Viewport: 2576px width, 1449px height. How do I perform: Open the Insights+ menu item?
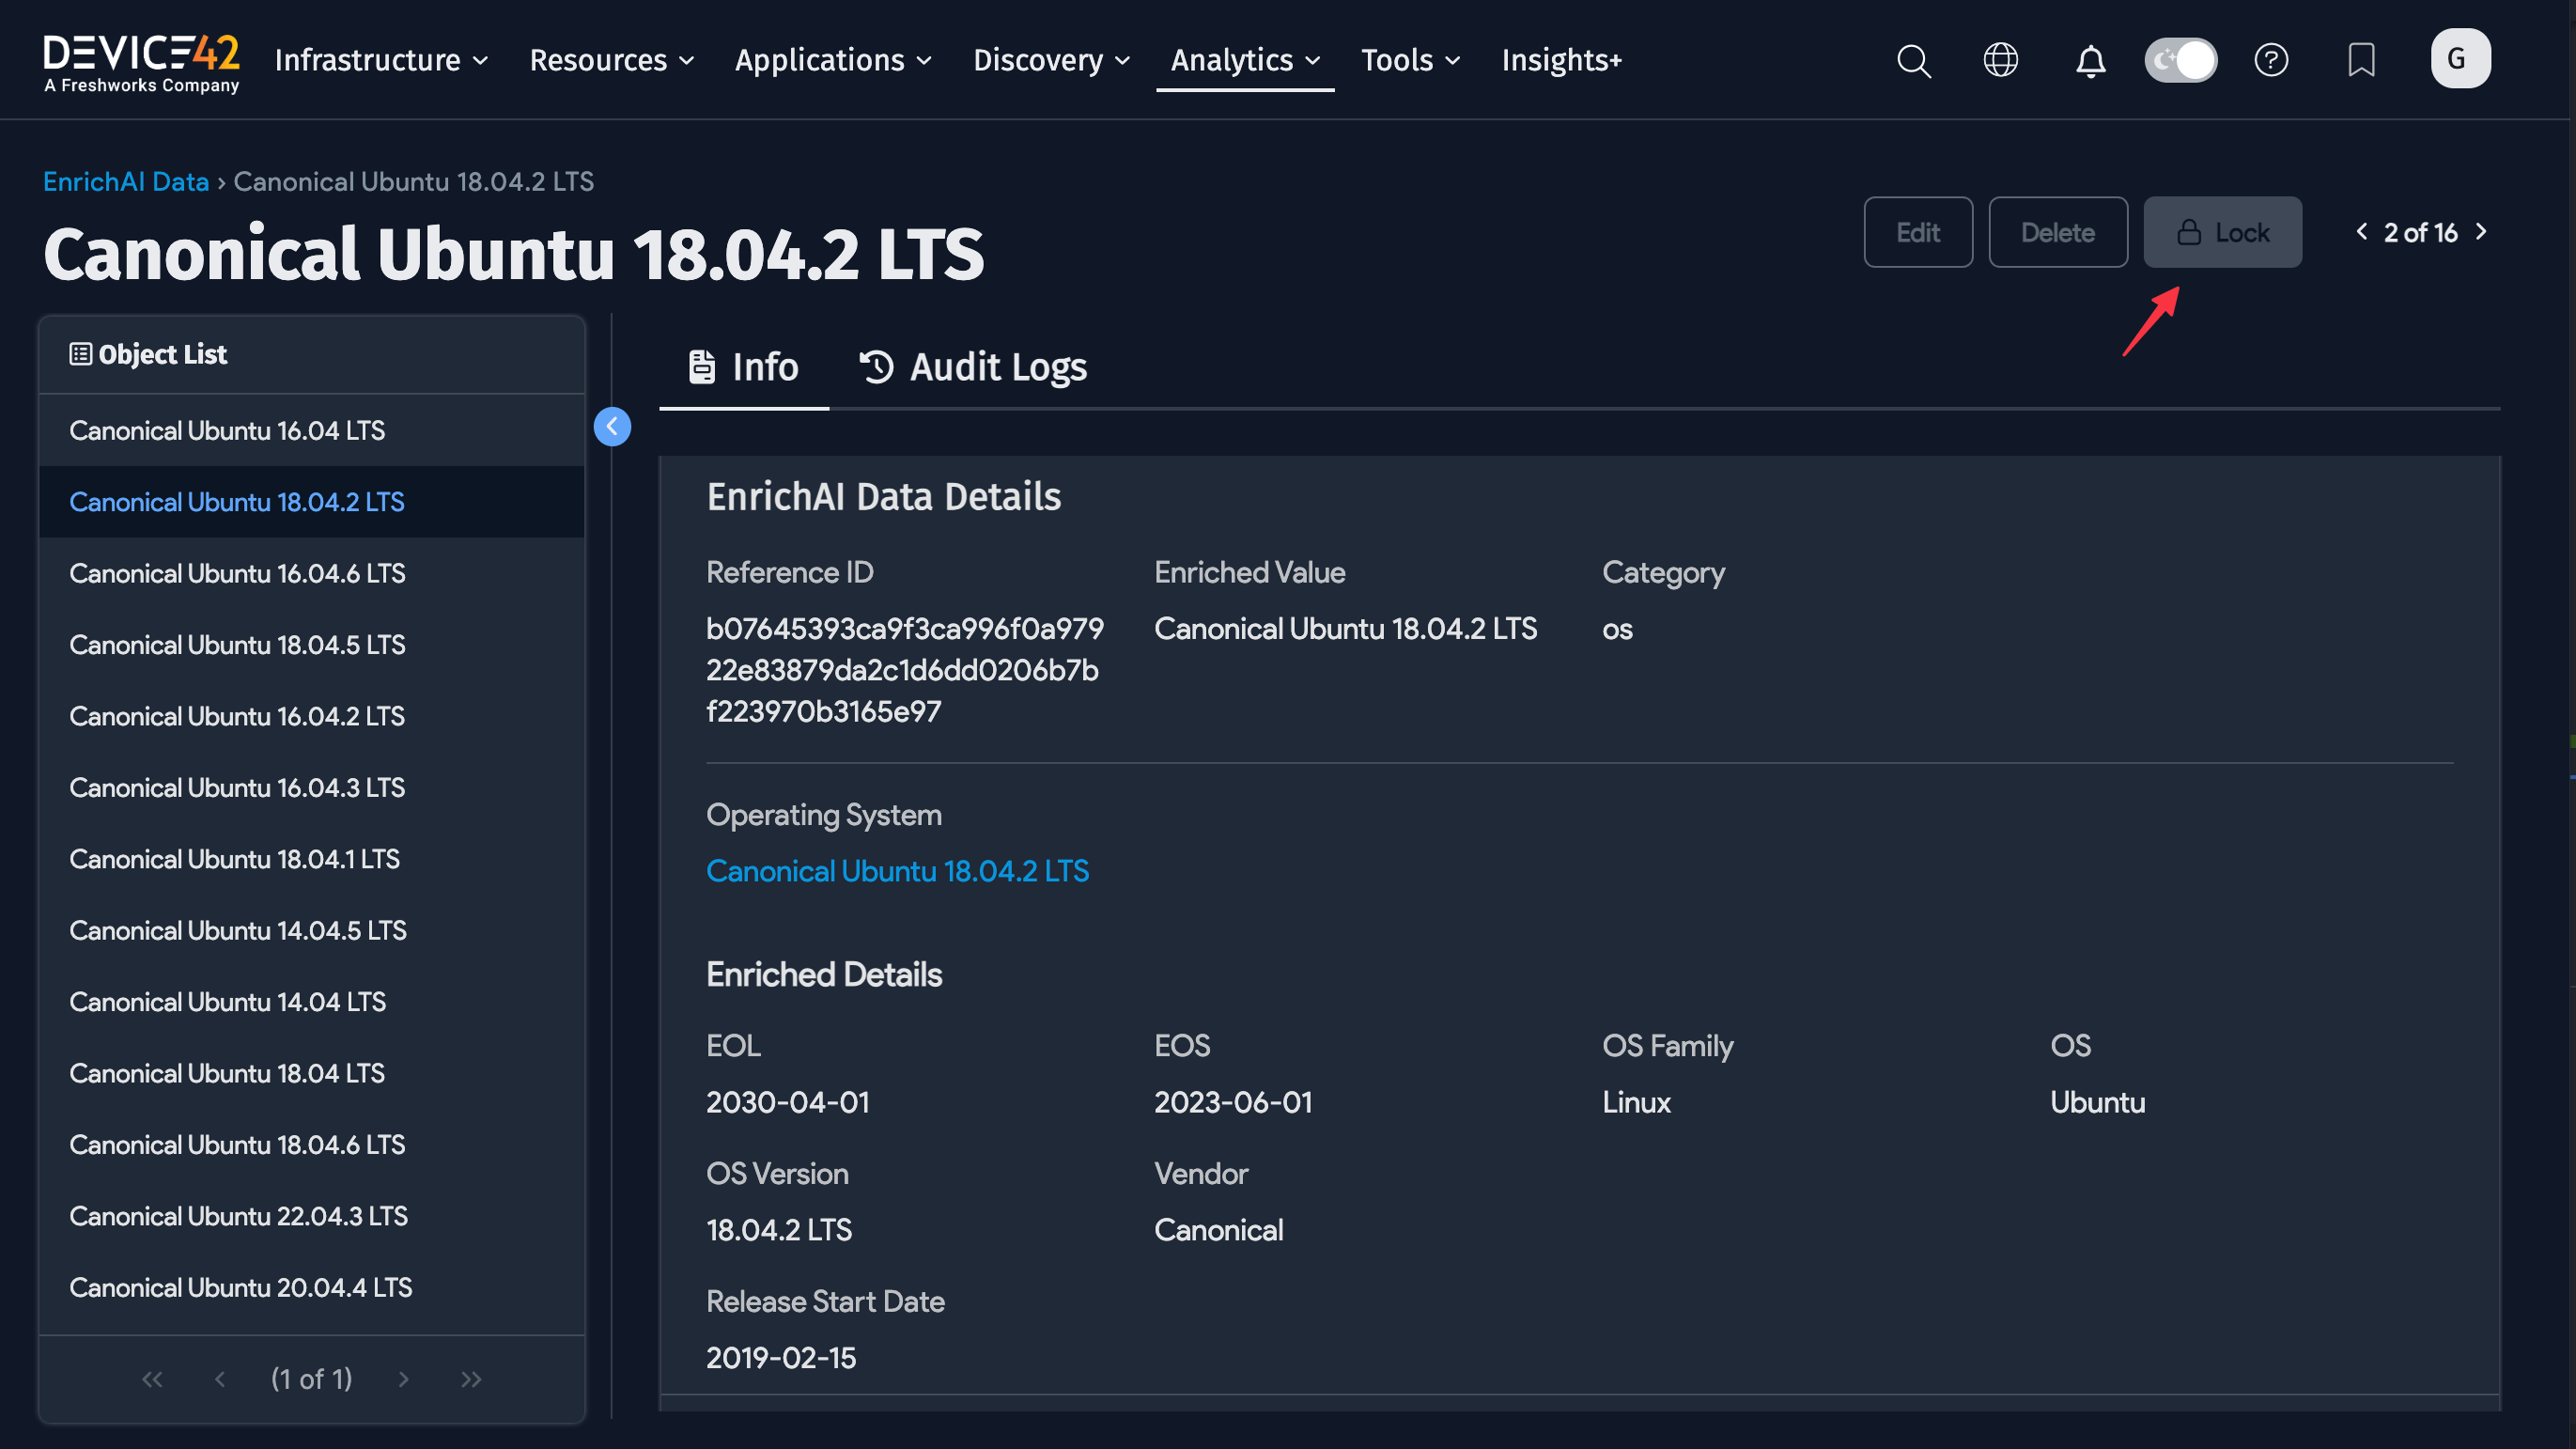[1561, 60]
